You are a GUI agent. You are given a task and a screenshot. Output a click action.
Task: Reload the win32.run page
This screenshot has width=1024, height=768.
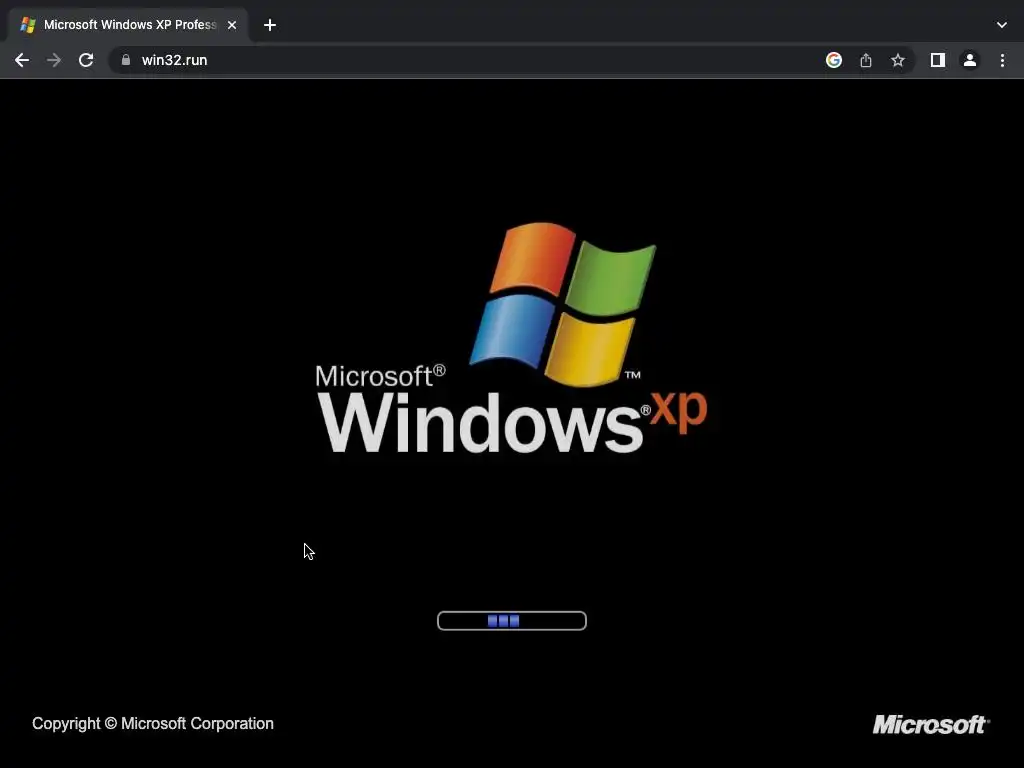point(86,60)
